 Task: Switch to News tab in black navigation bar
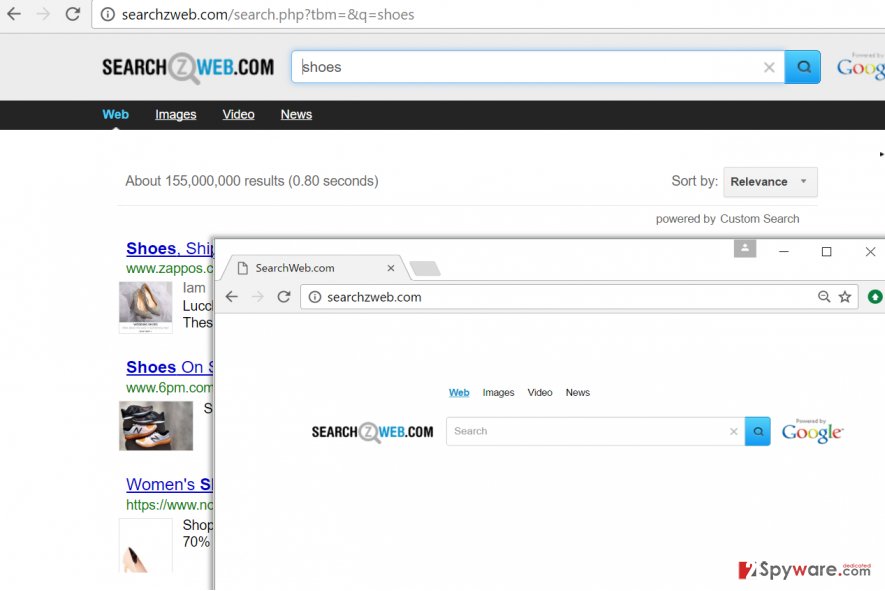[296, 114]
